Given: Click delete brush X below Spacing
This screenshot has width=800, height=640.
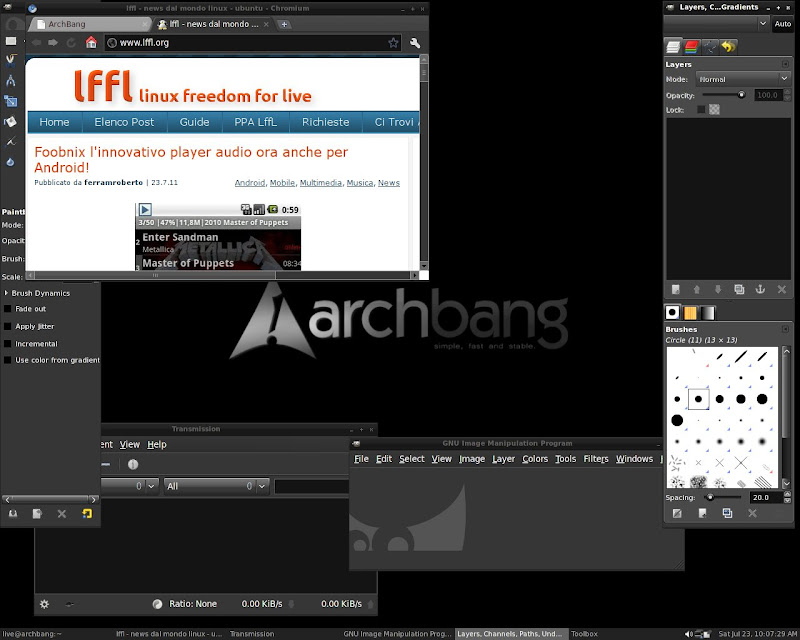Looking at the screenshot, I should click(x=753, y=513).
